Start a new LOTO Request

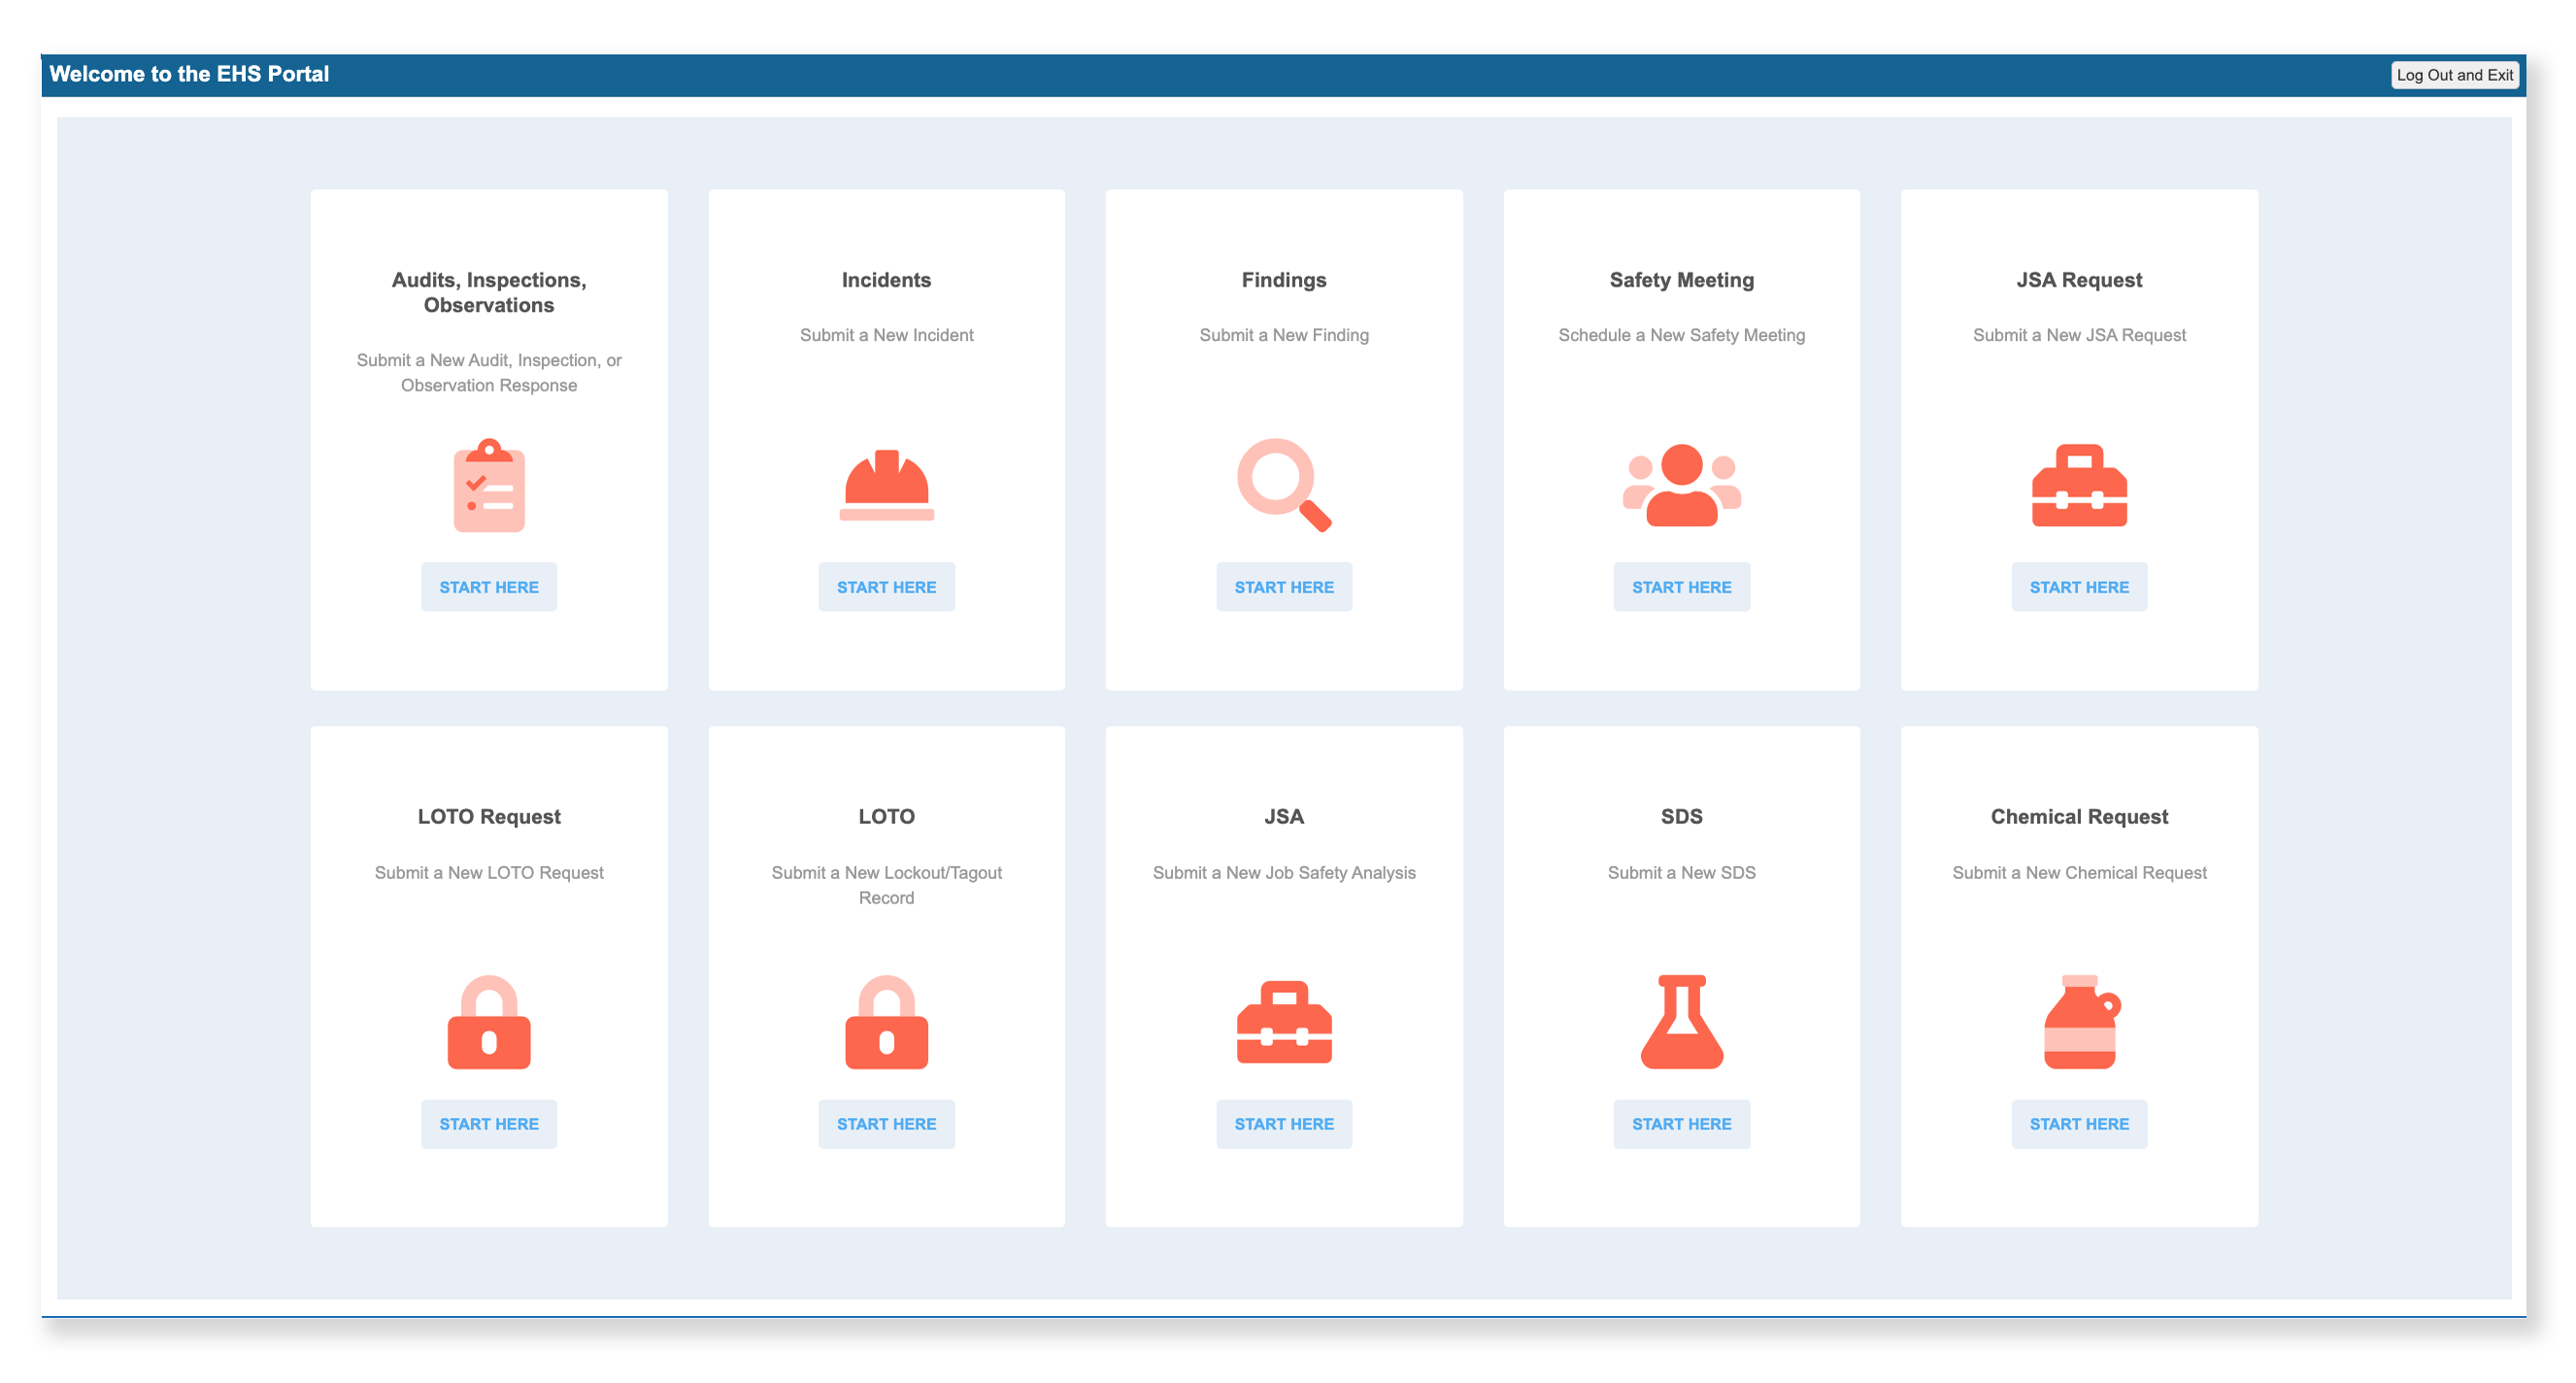(489, 1123)
